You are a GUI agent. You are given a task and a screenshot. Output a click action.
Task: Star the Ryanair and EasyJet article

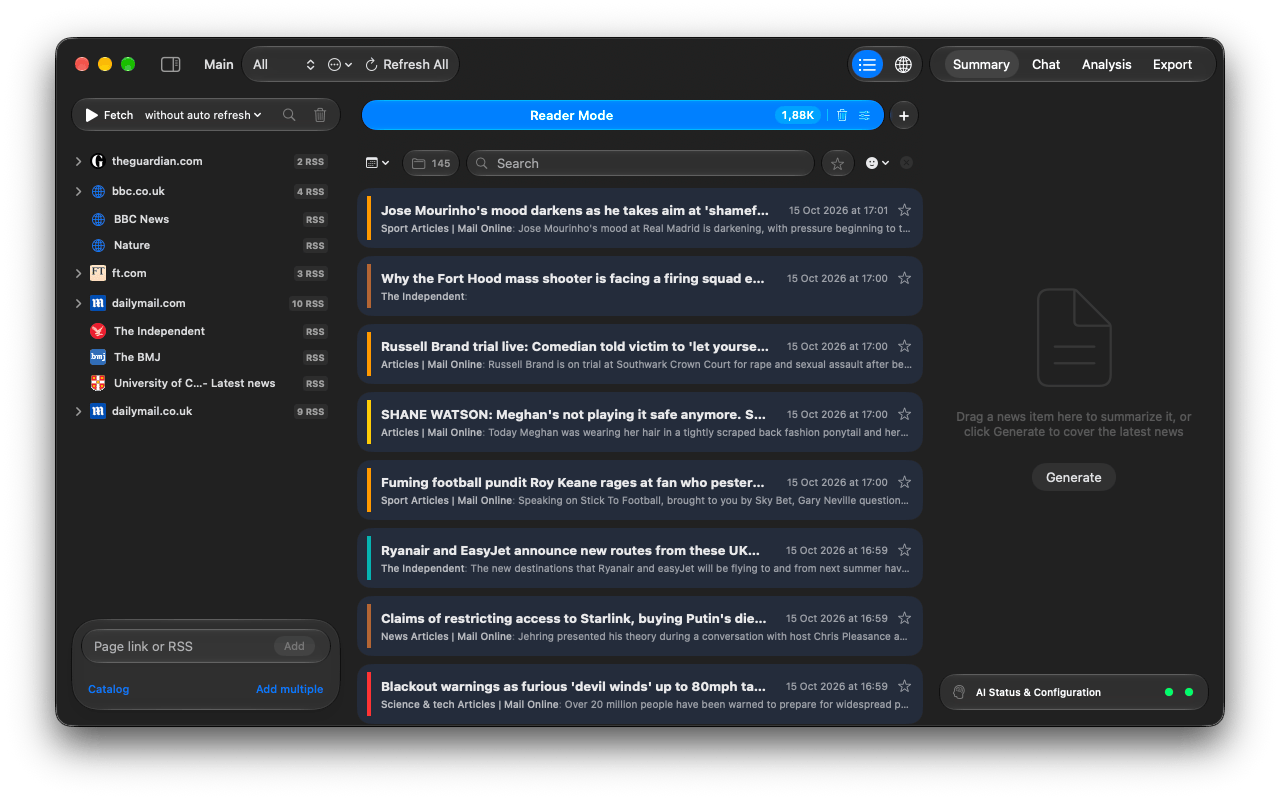click(x=904, y=550)
